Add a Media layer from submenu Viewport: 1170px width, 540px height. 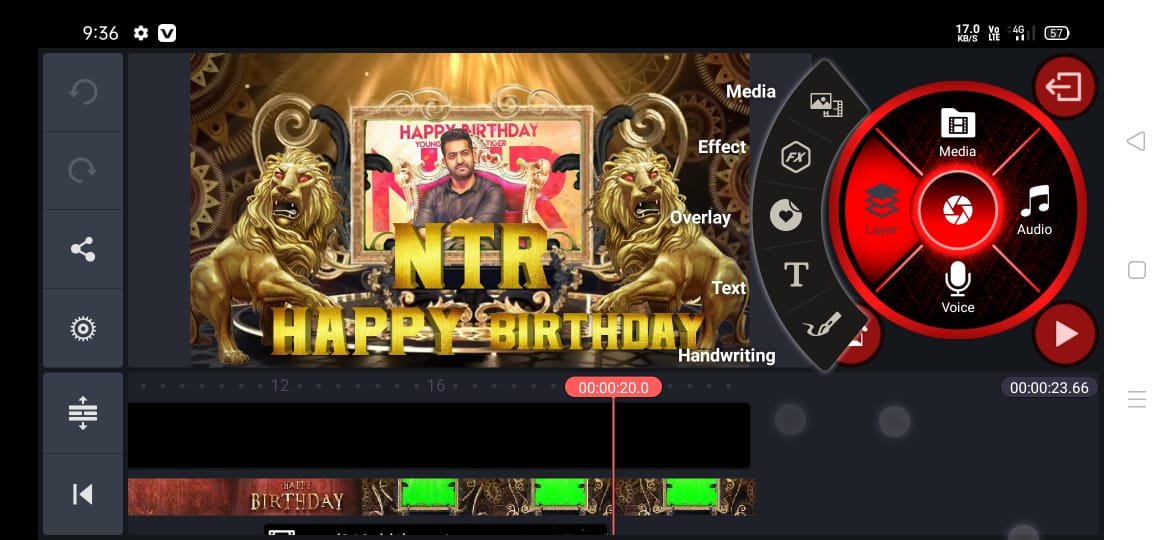825,103
